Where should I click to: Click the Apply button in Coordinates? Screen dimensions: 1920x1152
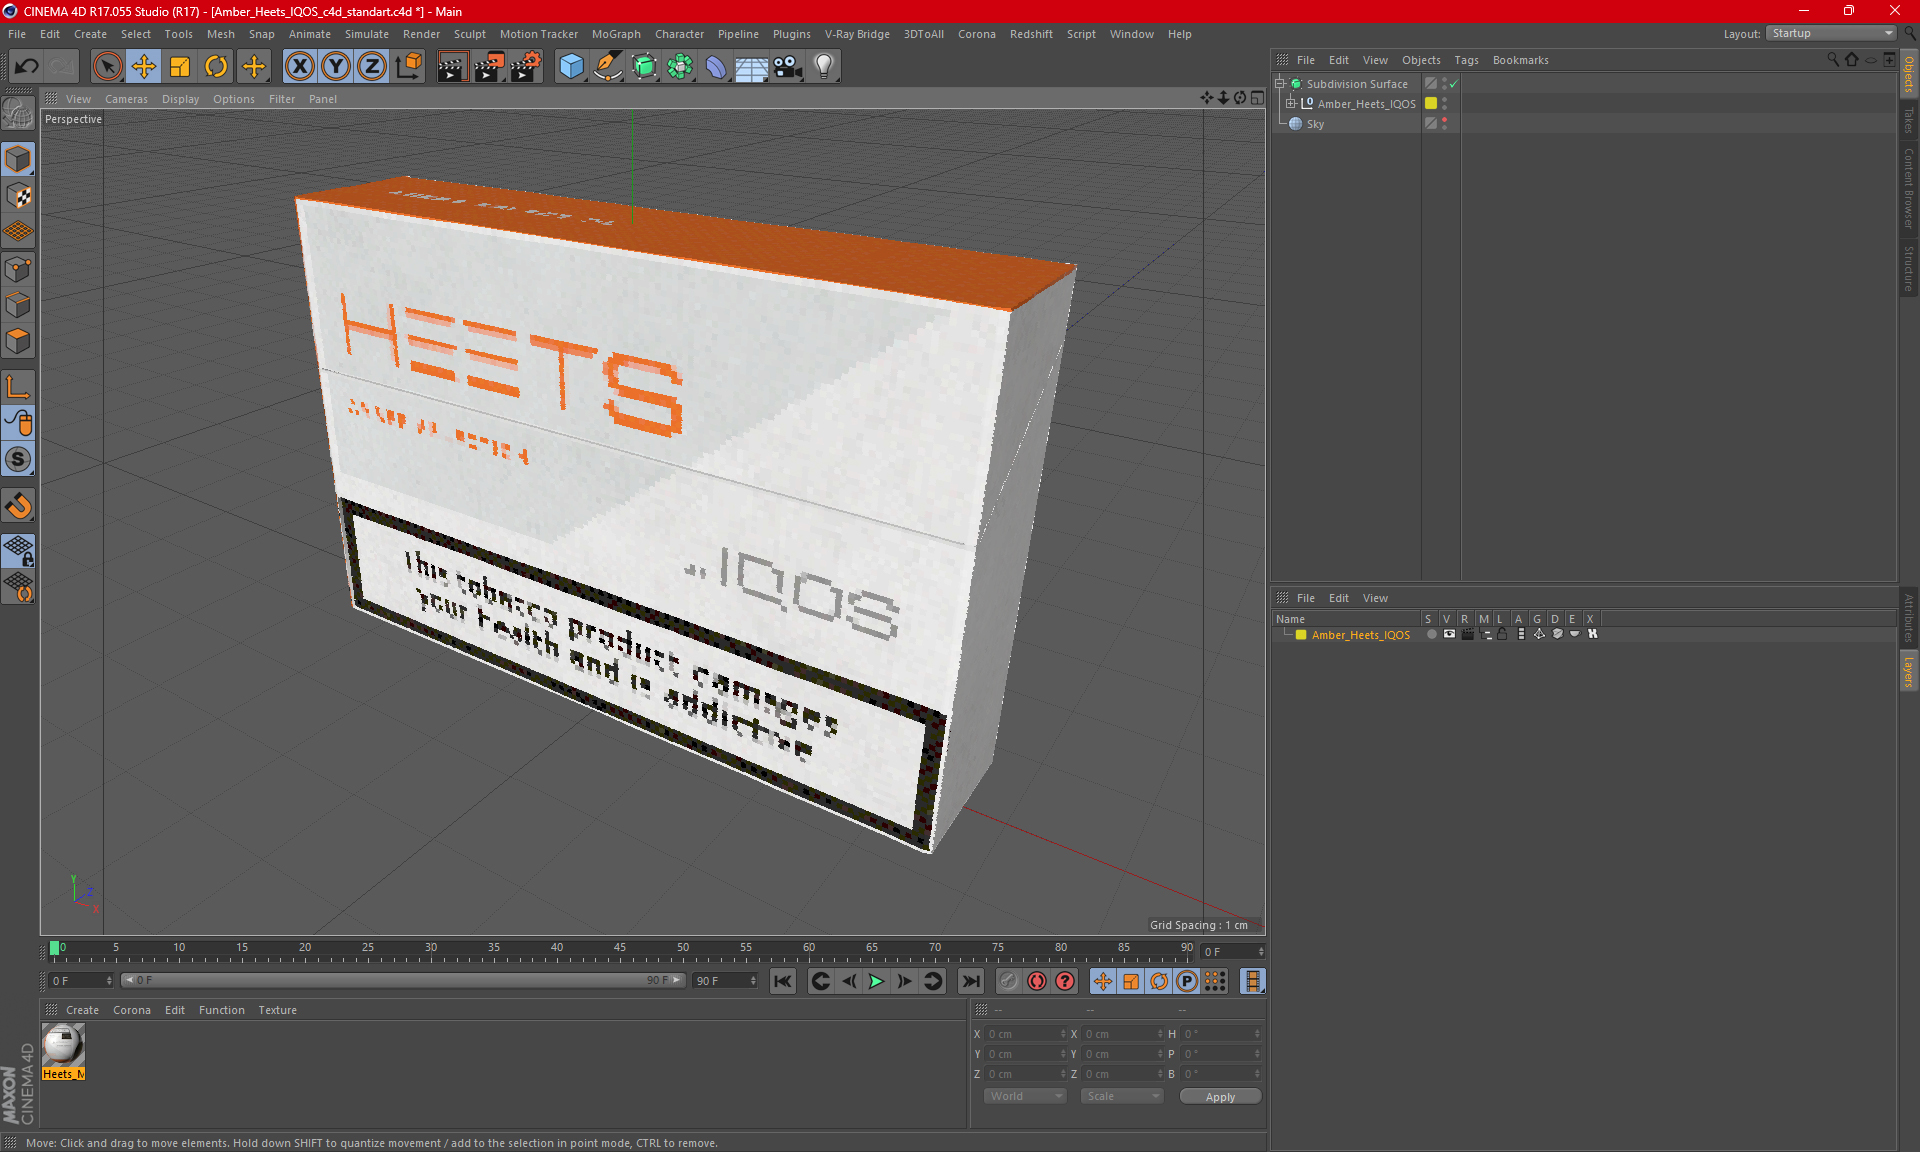coord(1220,1097)
